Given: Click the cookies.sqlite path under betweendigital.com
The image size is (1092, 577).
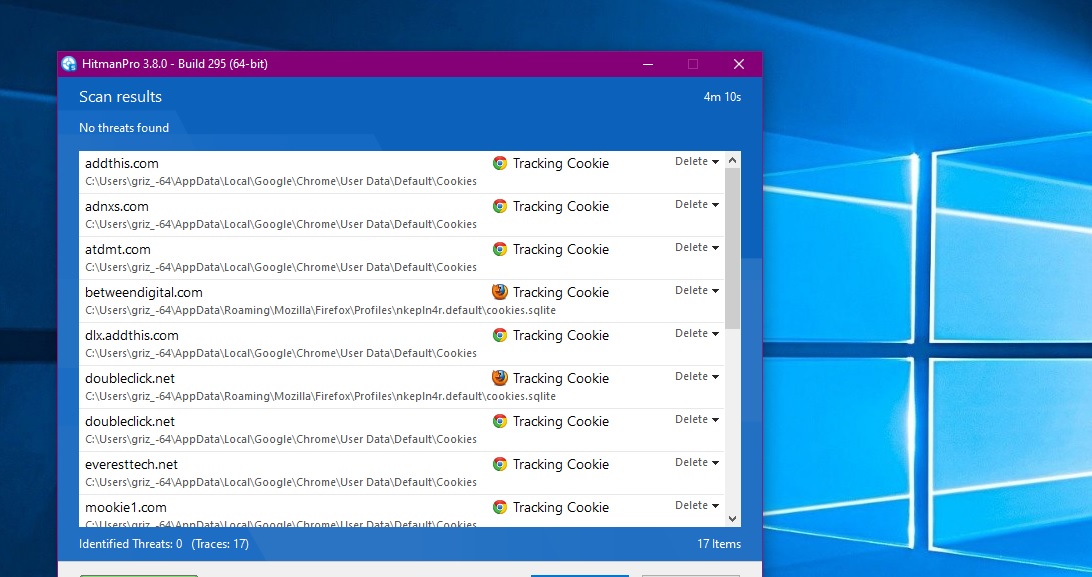Looking at the screenshot, I should tap(320, 310).
